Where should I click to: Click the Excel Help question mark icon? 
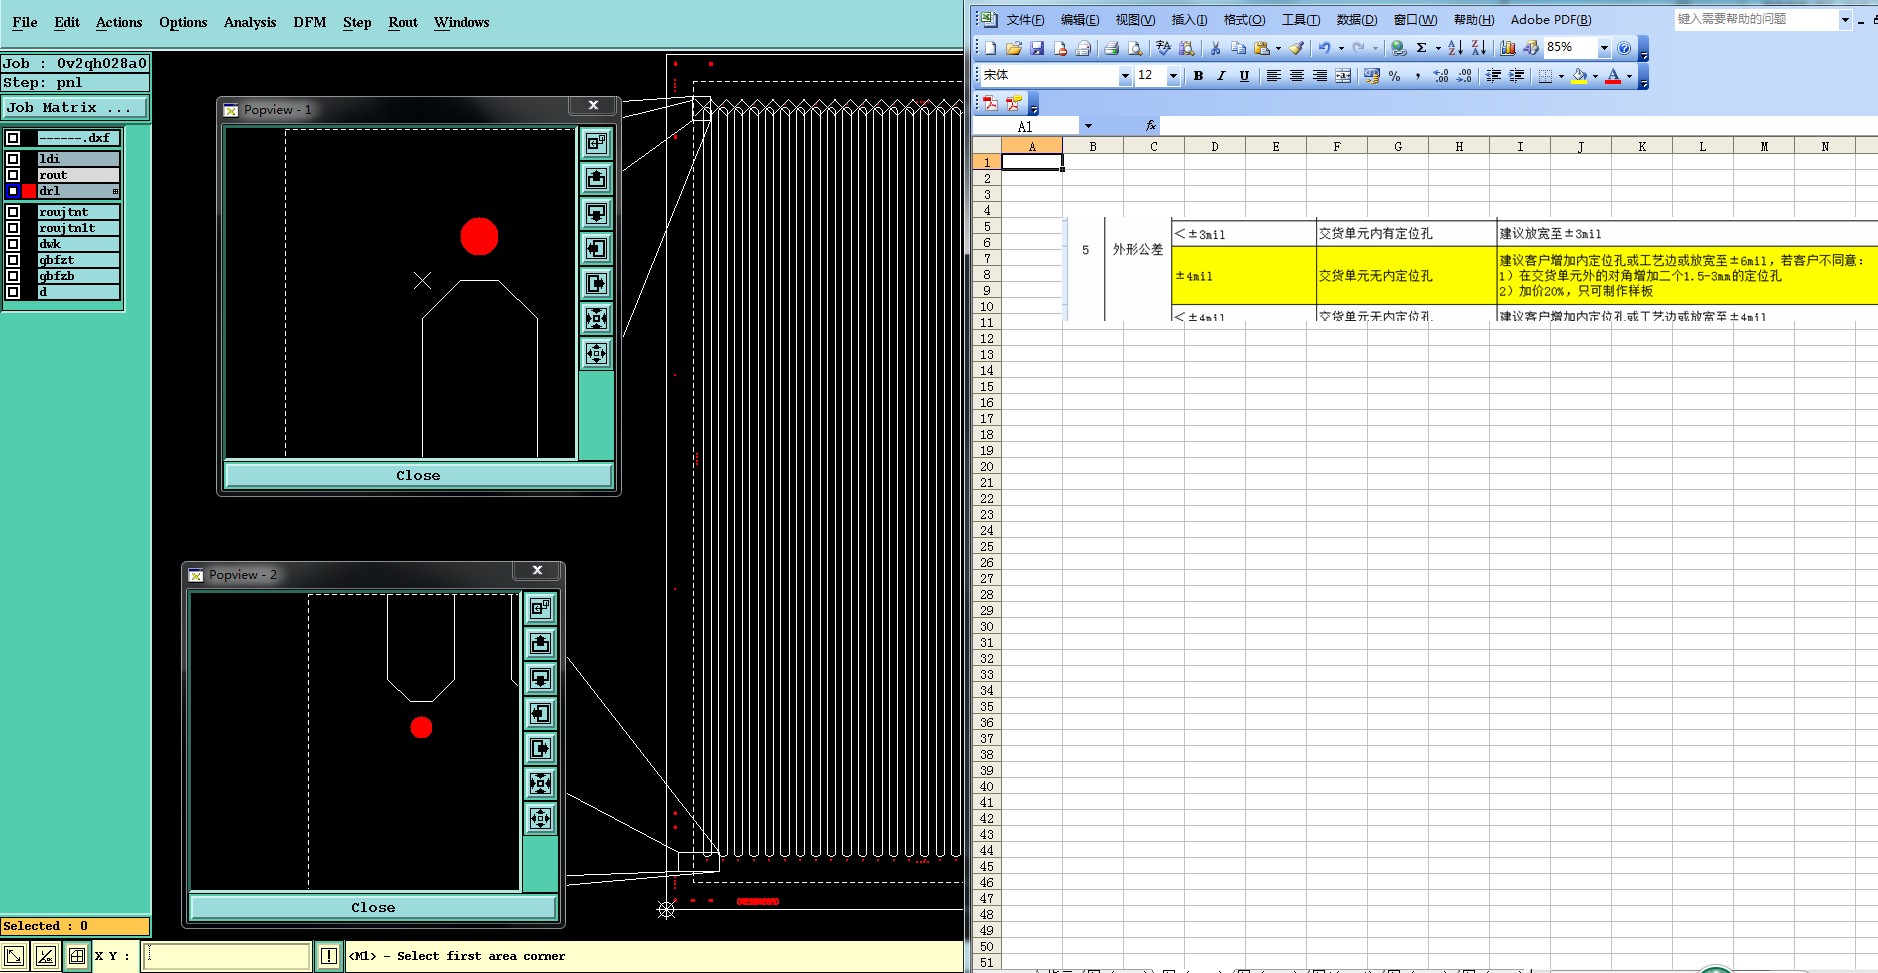coord(1624,48)
